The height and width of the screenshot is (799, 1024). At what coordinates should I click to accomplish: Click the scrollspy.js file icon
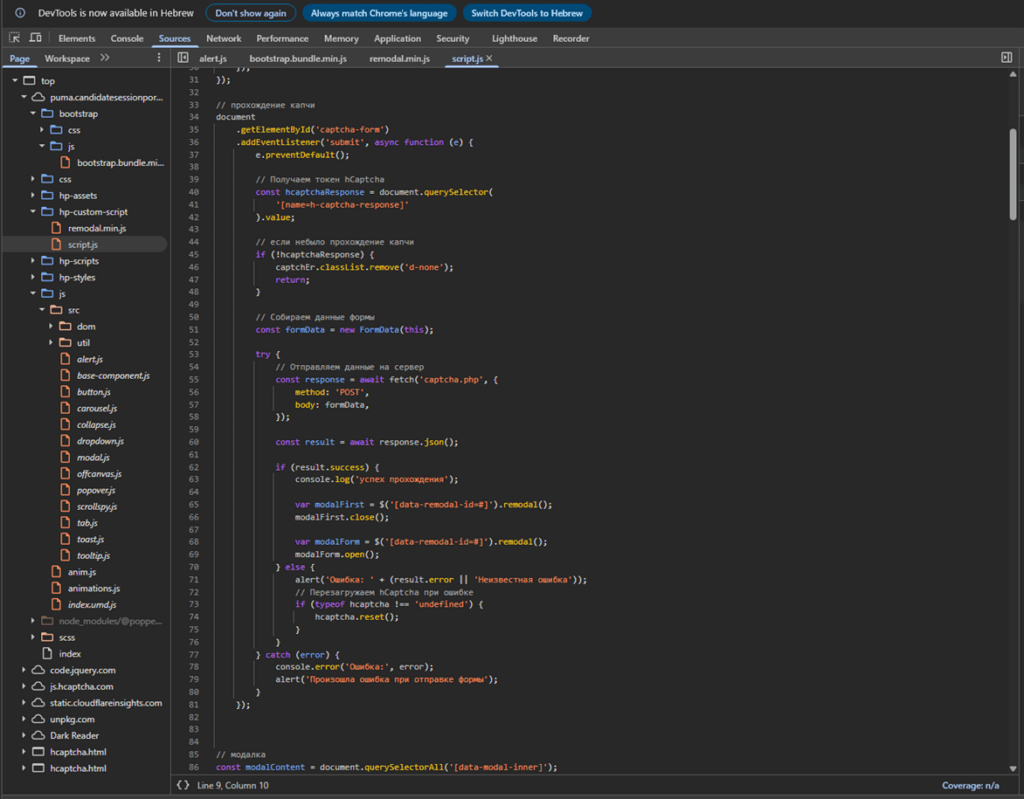point(65,506)
